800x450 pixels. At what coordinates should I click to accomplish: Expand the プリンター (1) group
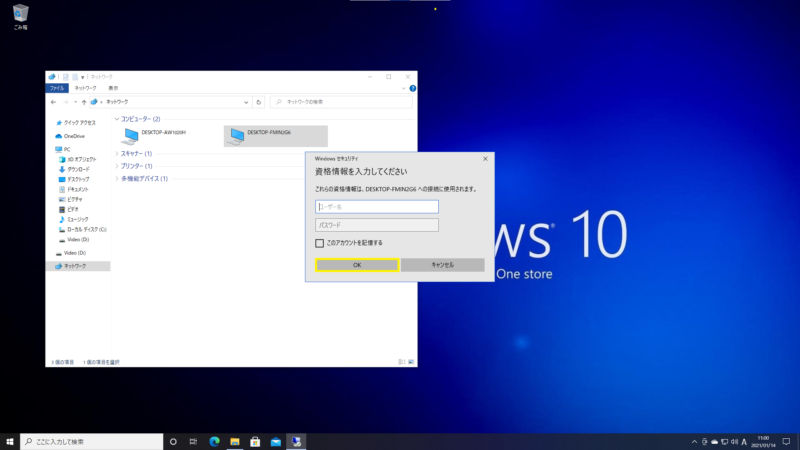117,166
